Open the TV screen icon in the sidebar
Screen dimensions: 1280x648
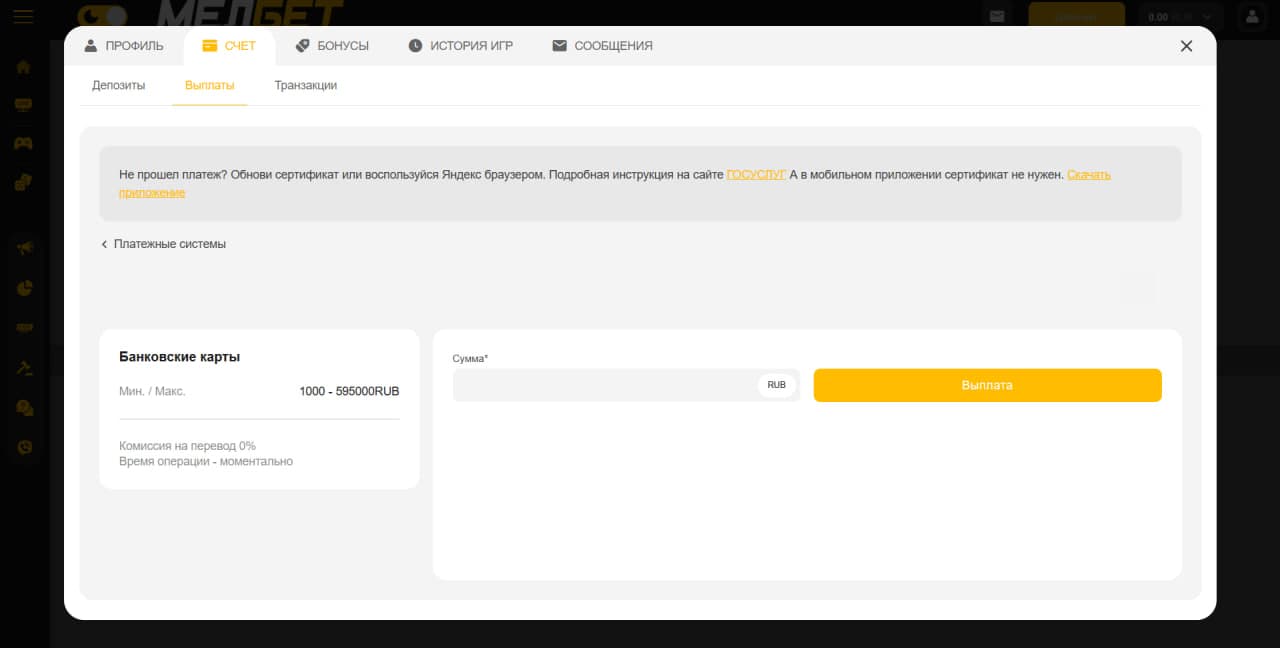coord(24,105)
